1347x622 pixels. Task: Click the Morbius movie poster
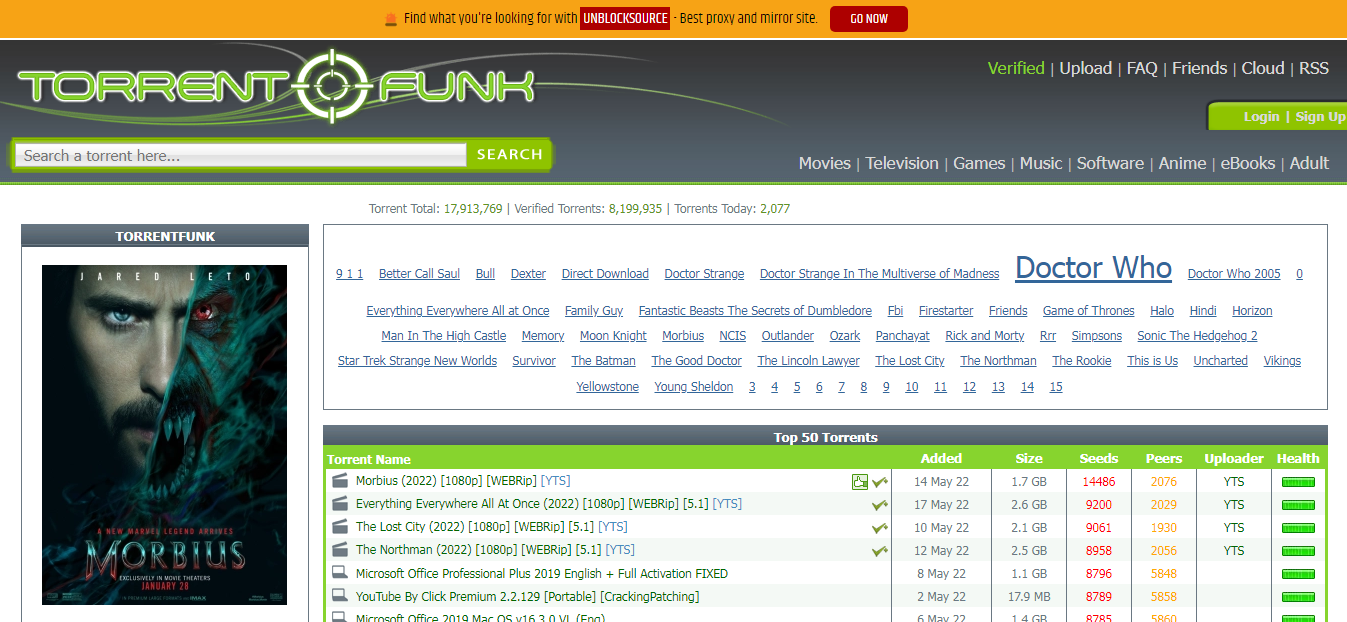164,435
